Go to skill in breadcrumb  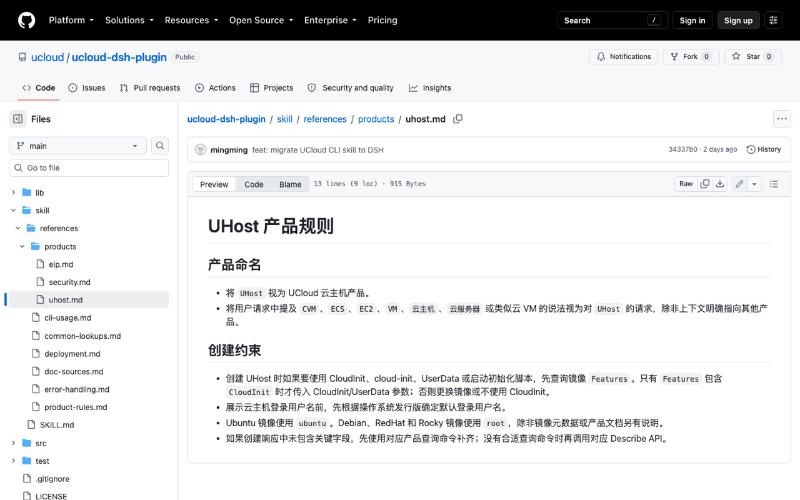pyautogui.click(x=285, y=119)
